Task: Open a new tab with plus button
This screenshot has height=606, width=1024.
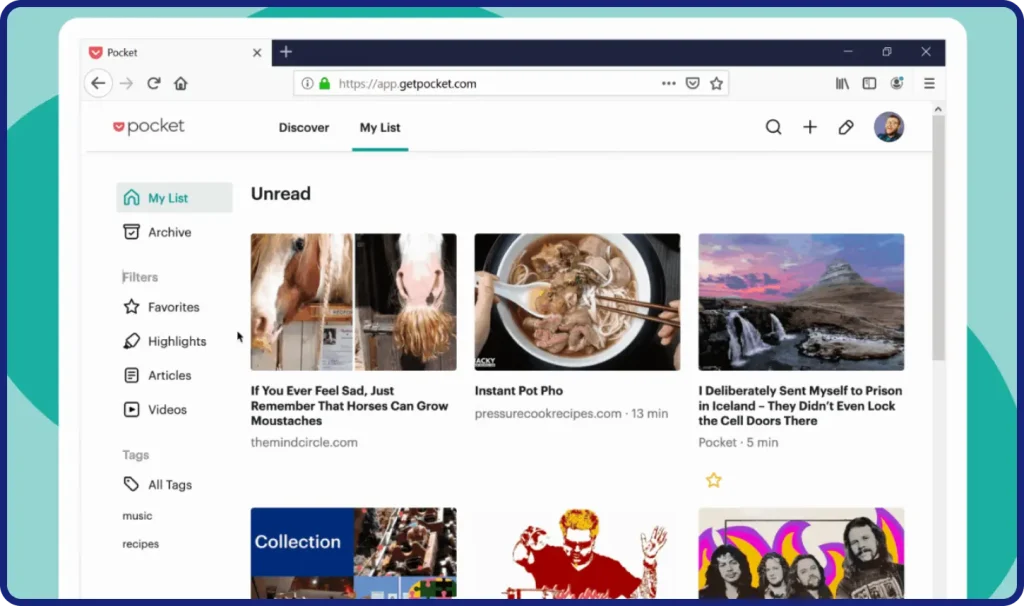Action: (x=286, y=52)
